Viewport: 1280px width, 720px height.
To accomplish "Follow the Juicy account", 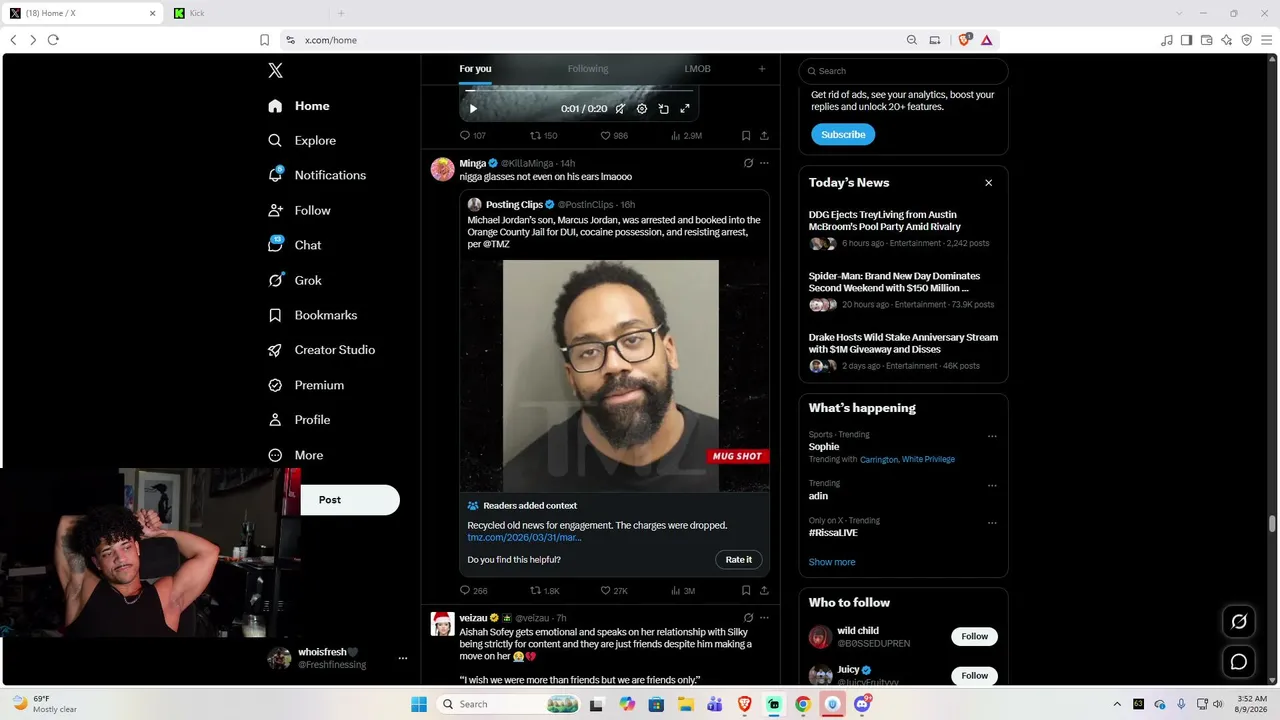I will [975, 676].
